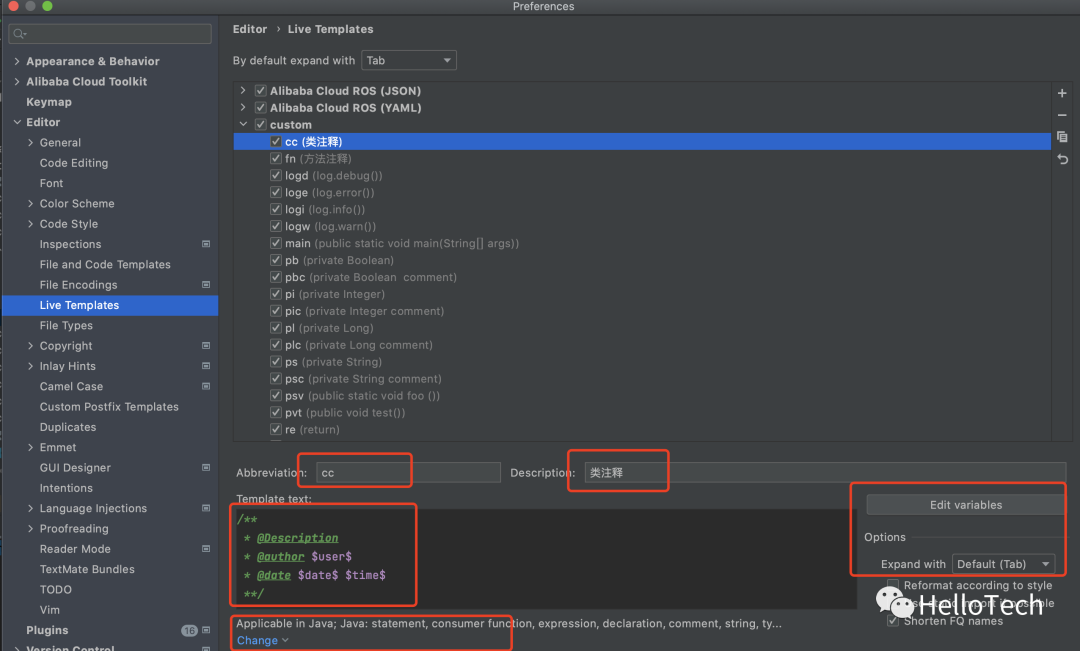Image resolution: width=1080 pixels, height=651 pixels.
Task: Click the search magnifier icon in sidebar
Action: [x=20, y=34]
